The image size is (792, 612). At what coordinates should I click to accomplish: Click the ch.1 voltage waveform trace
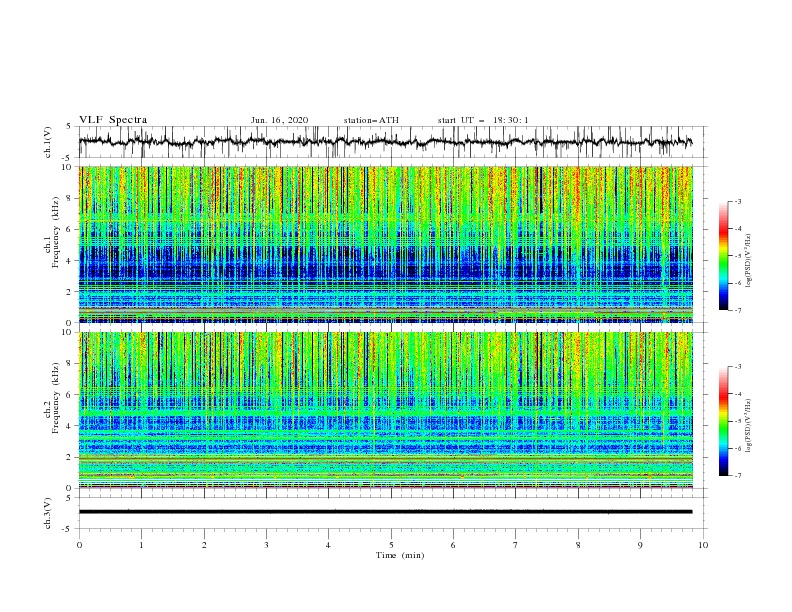click(x=385, y=142)
